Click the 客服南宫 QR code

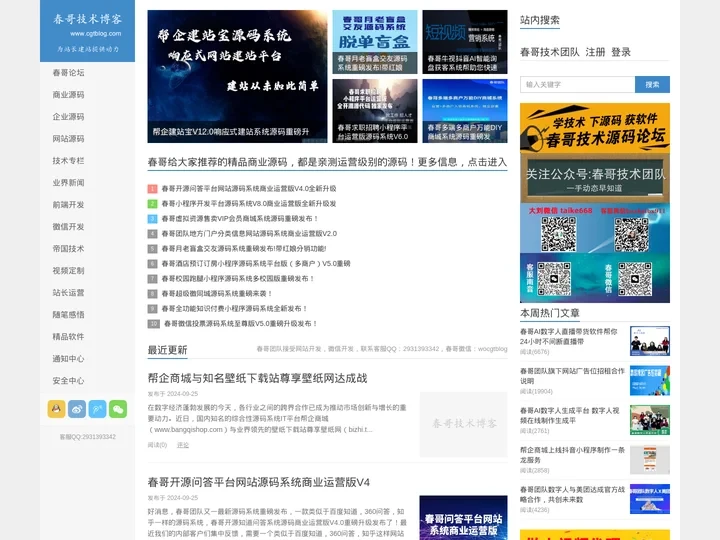(x=554, y=279)
